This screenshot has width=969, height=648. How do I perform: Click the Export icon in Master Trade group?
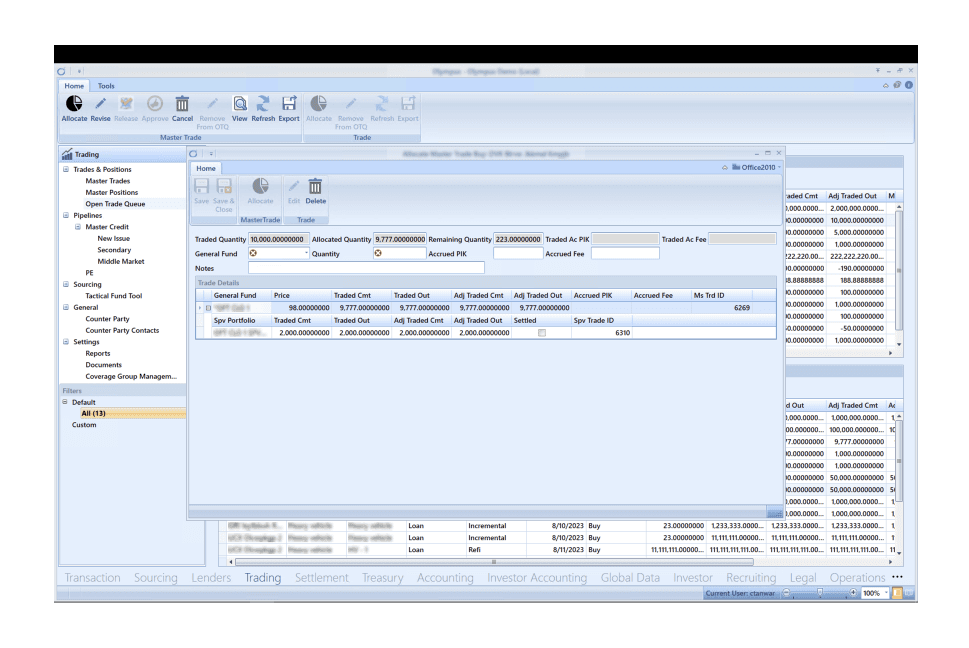289,104
